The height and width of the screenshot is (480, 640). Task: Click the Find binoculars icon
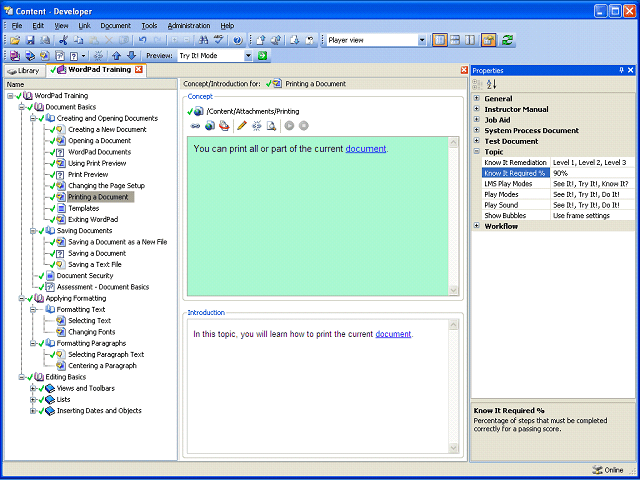click(x=203, y=40)
